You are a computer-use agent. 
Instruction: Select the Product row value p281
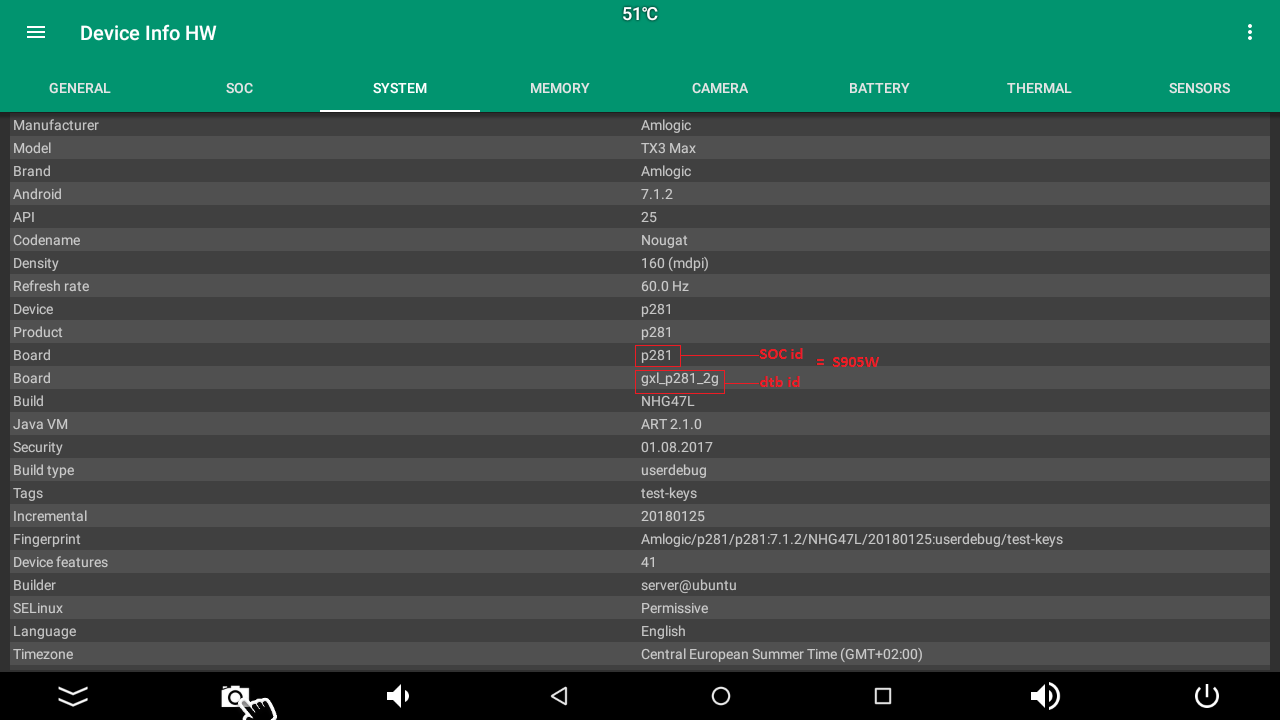[x=656, y=332]
